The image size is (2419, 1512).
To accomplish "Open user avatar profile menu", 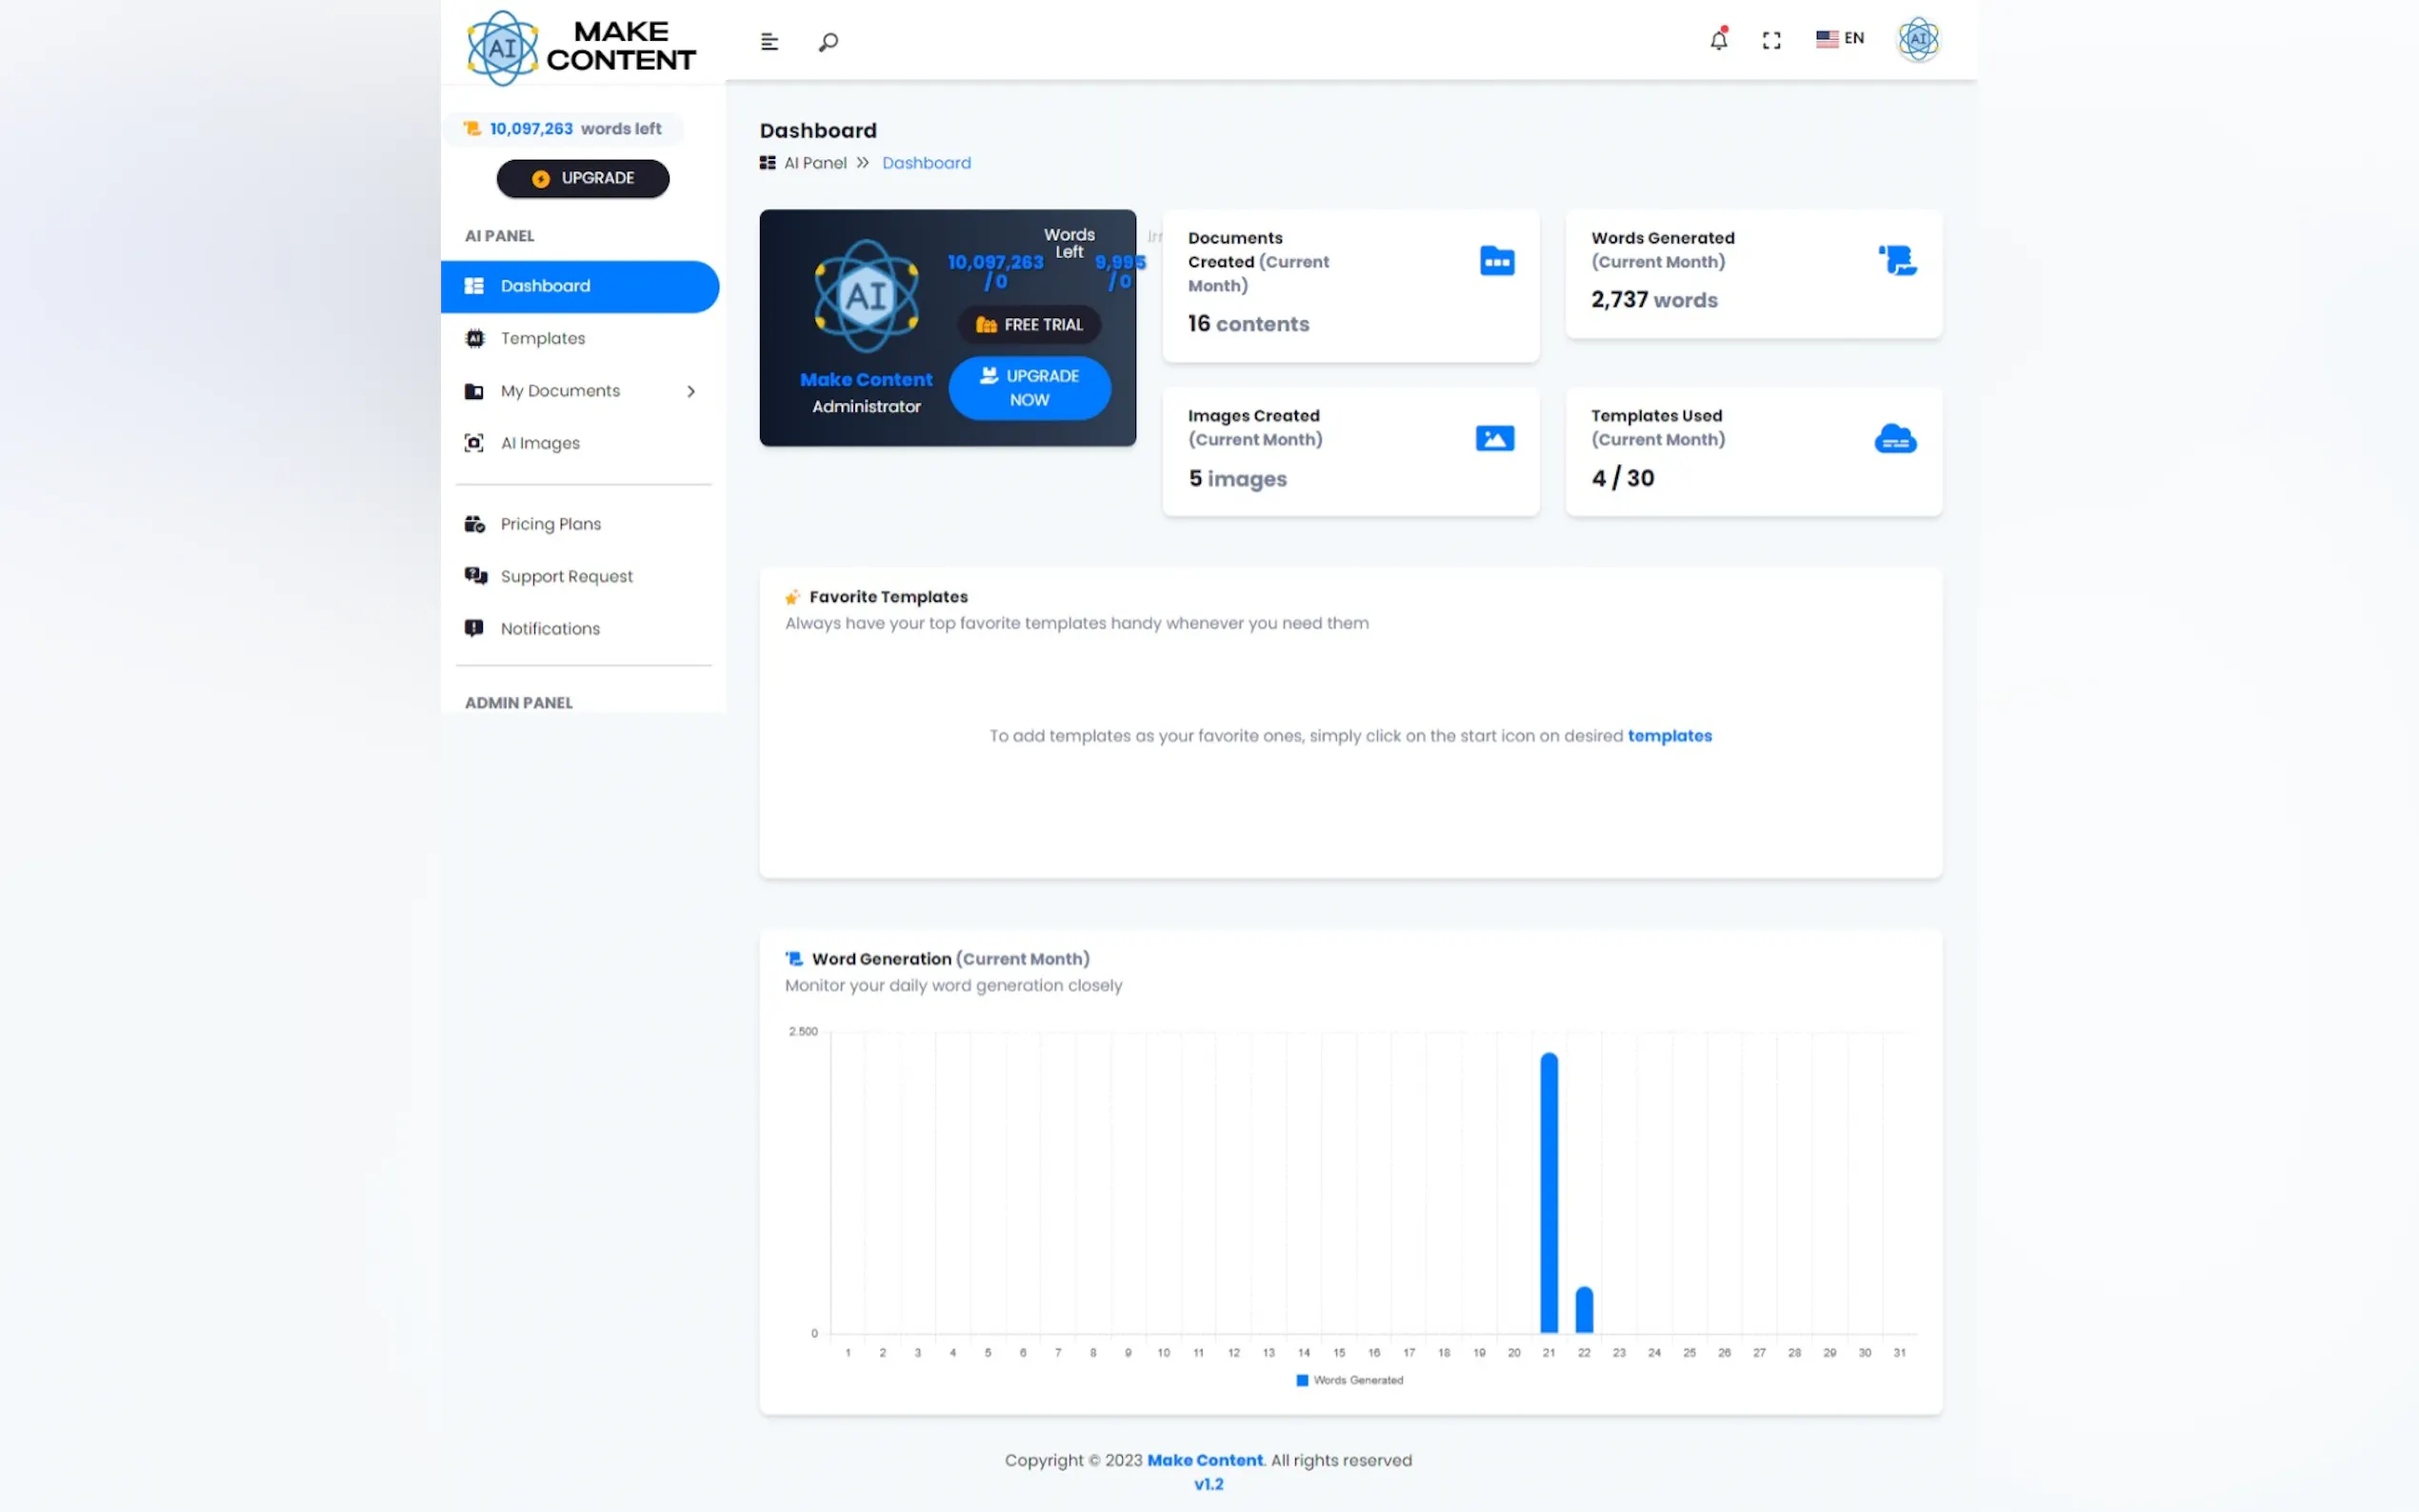I will pyautogui.click(x=1918, y=40).
